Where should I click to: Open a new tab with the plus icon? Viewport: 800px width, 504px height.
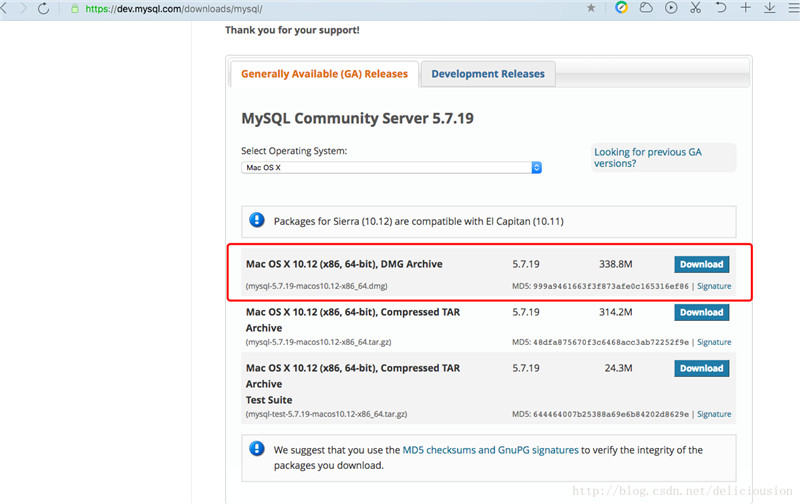tap(745, 8)
